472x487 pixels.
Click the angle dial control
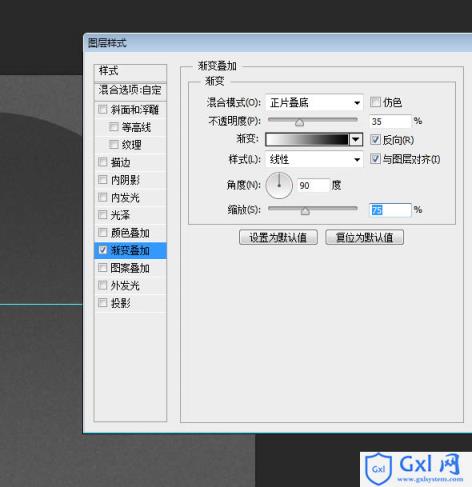[x=279, y=185]
